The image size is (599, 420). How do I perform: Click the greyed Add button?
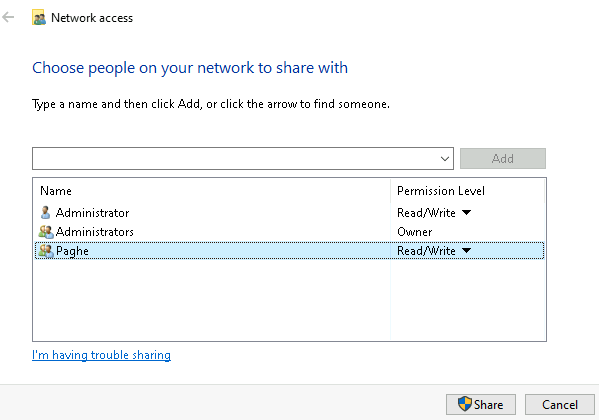[x=503, y=159]
